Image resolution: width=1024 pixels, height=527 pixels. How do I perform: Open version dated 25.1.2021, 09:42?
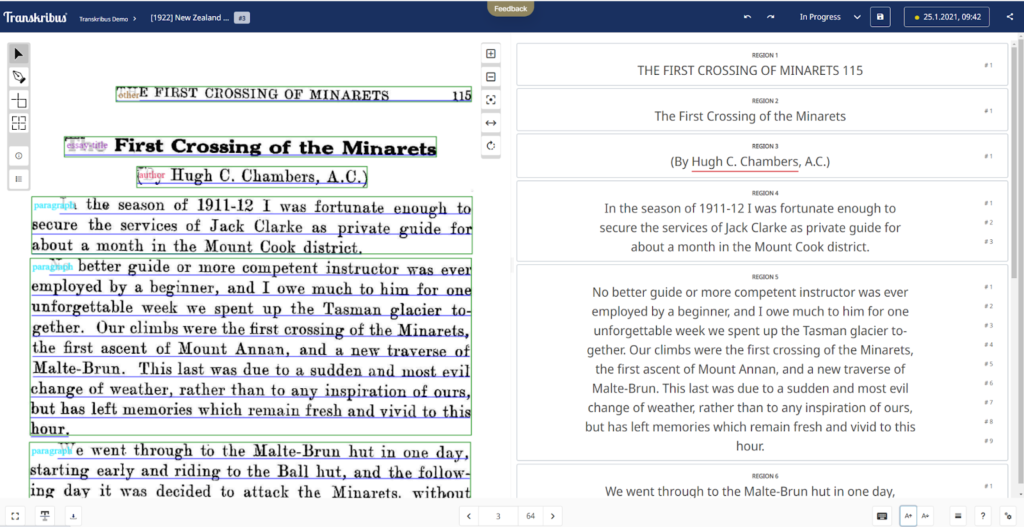(x=945, y=17)
